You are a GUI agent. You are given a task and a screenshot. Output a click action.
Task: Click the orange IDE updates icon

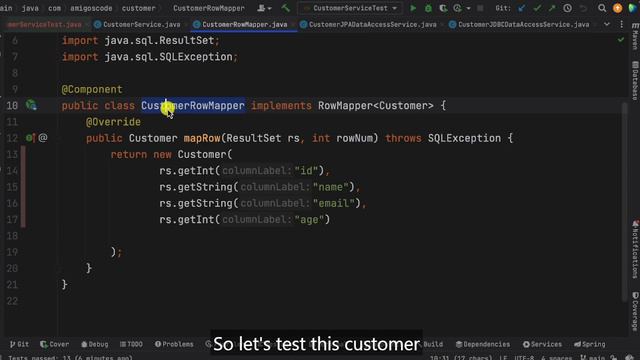click(617, 8)
